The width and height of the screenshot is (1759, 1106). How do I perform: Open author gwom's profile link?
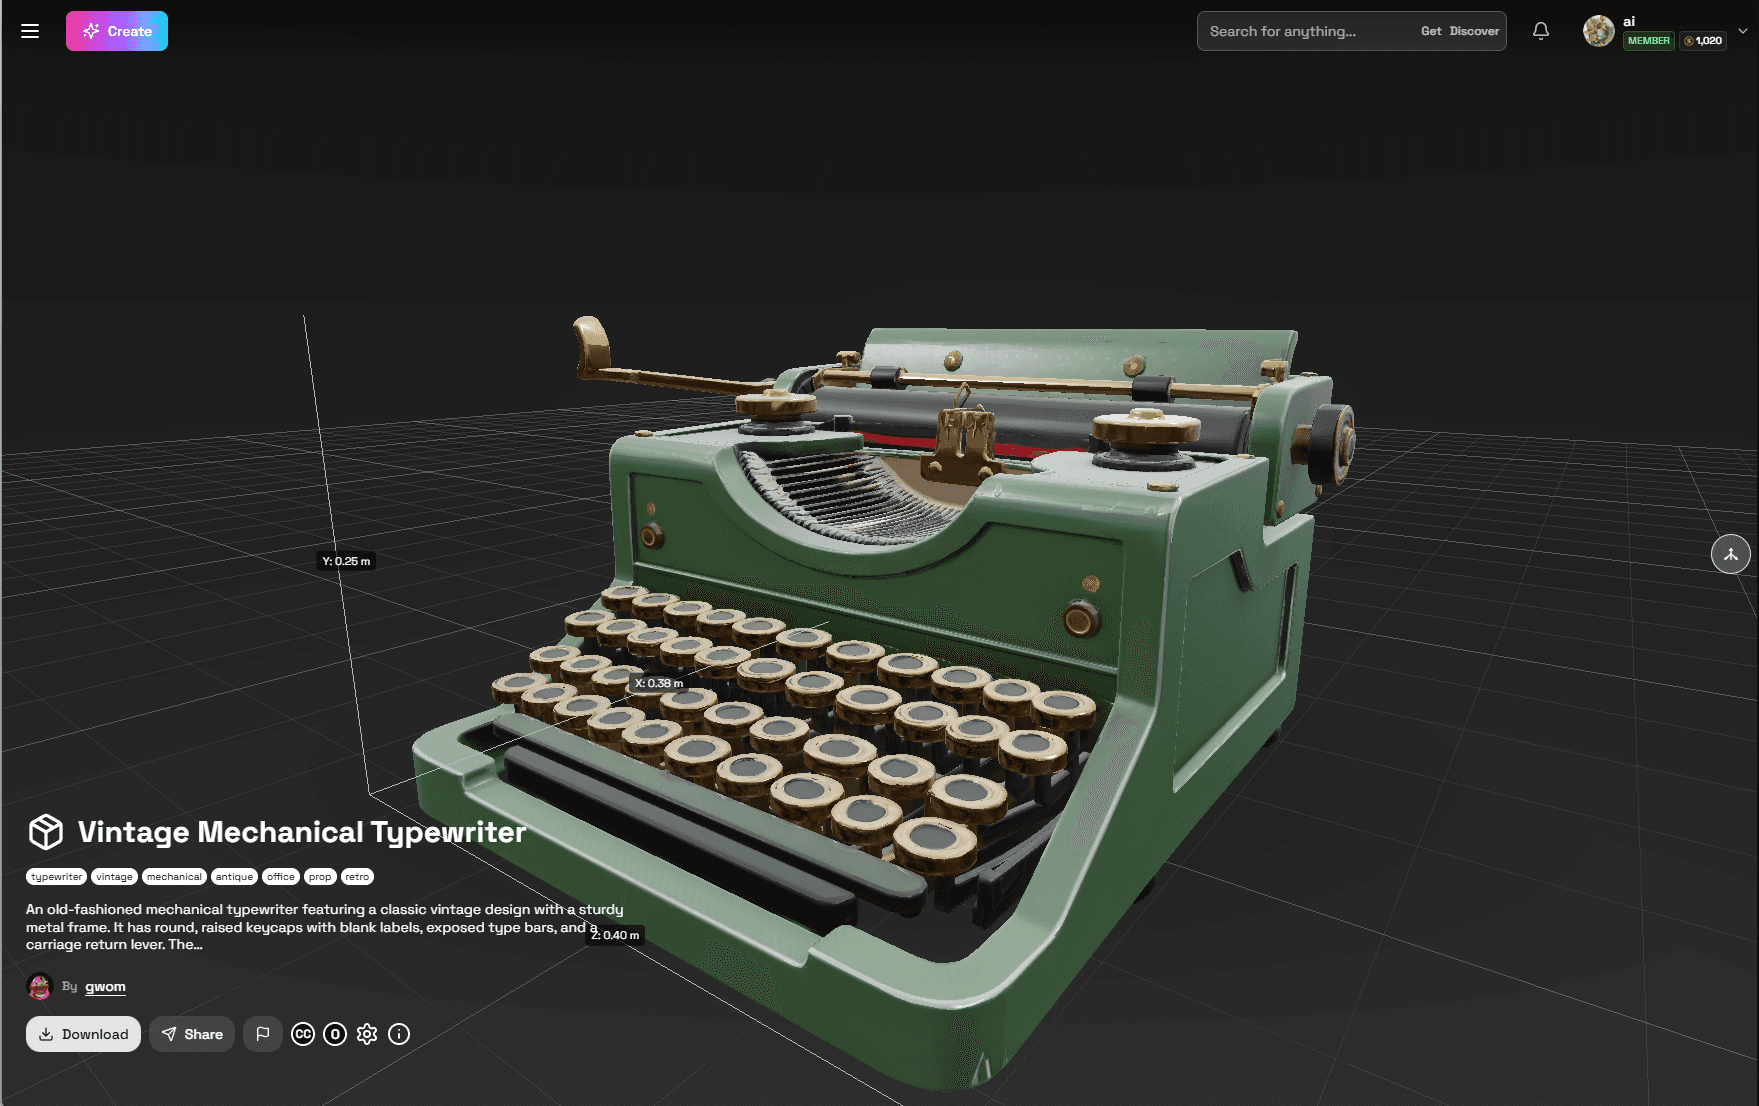click(x=105, y=987)
